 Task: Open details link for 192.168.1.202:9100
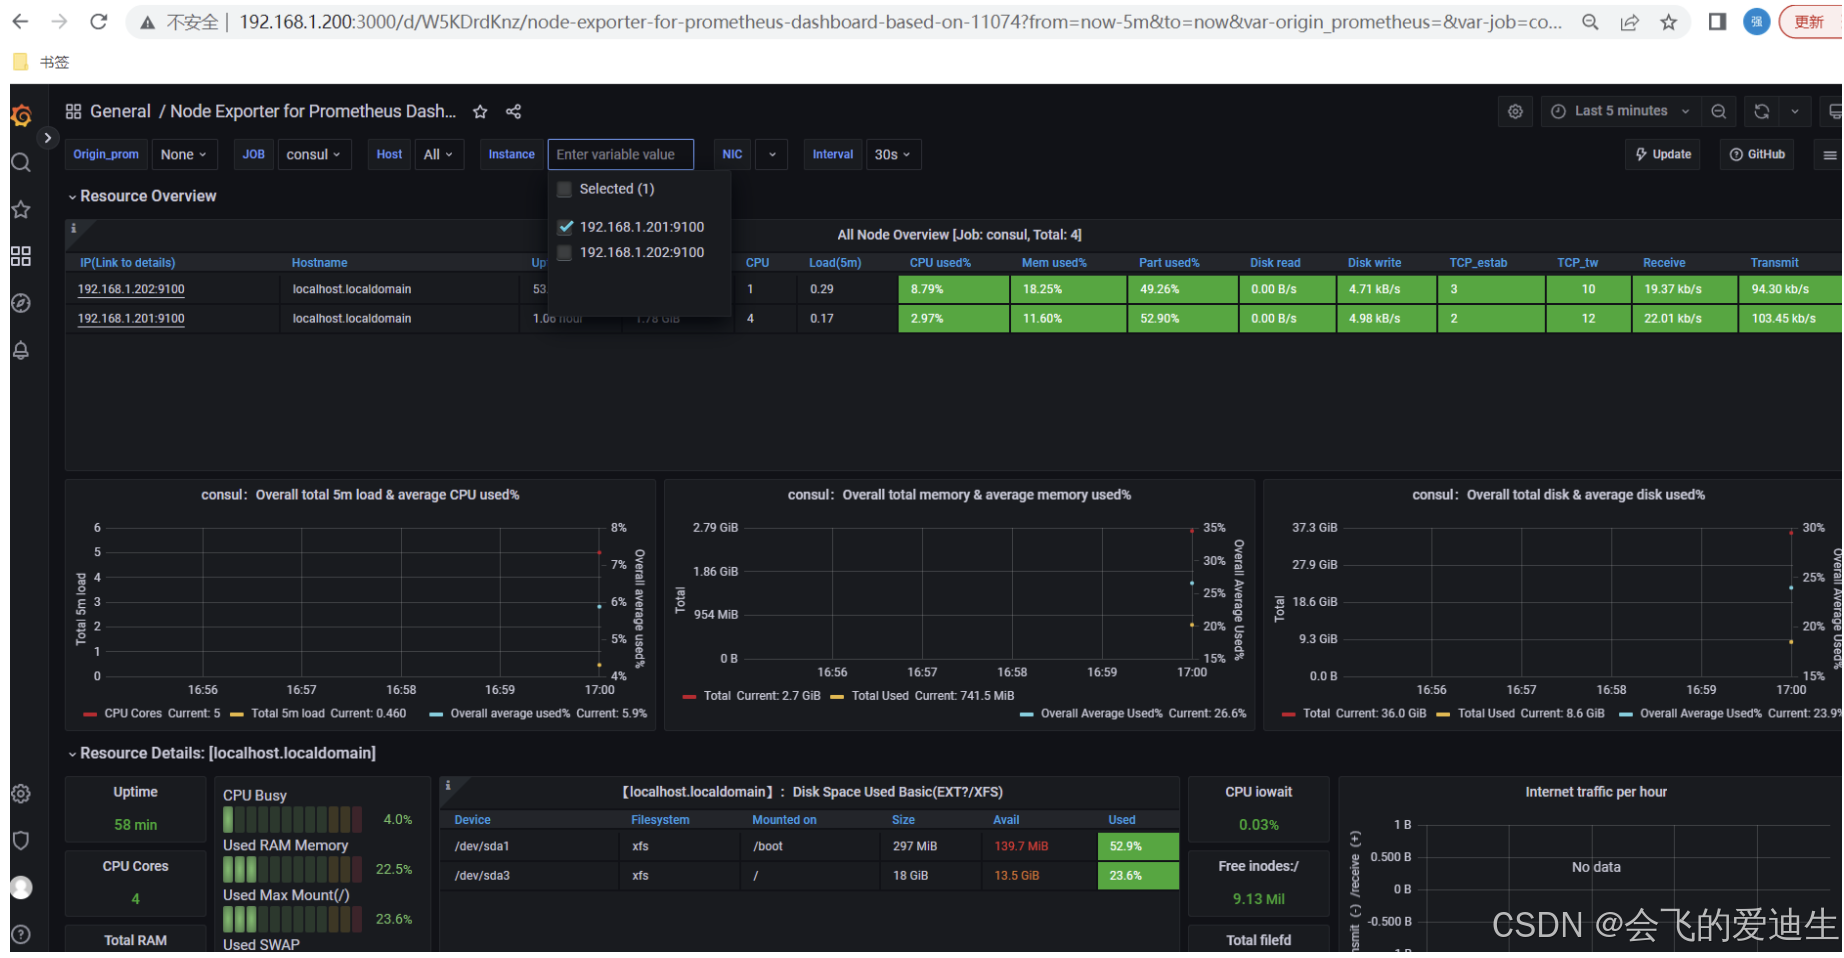(x=131, y=289)
